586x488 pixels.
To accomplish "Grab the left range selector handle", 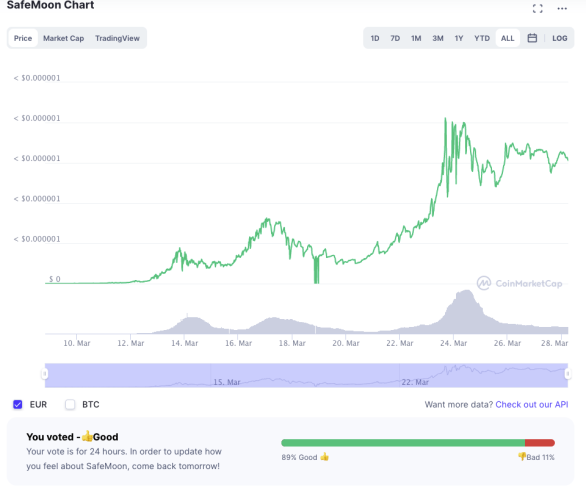I will point(45,374).
